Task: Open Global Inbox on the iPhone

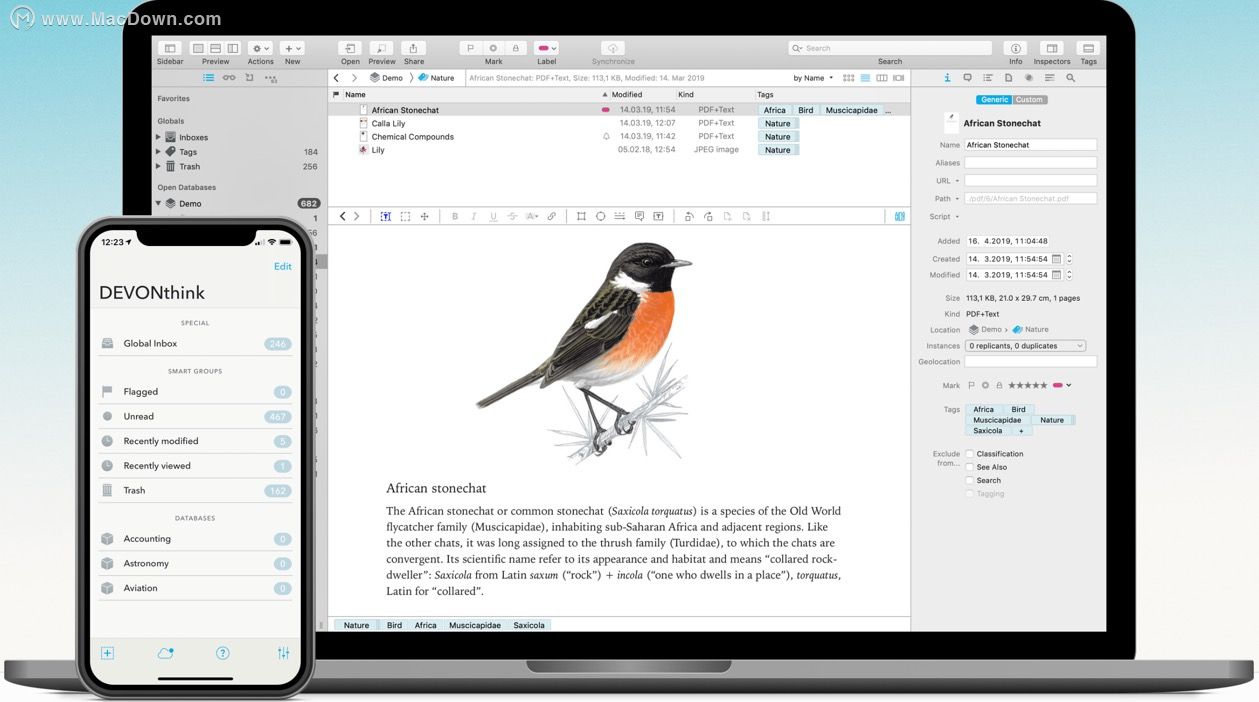Action: 195,343
